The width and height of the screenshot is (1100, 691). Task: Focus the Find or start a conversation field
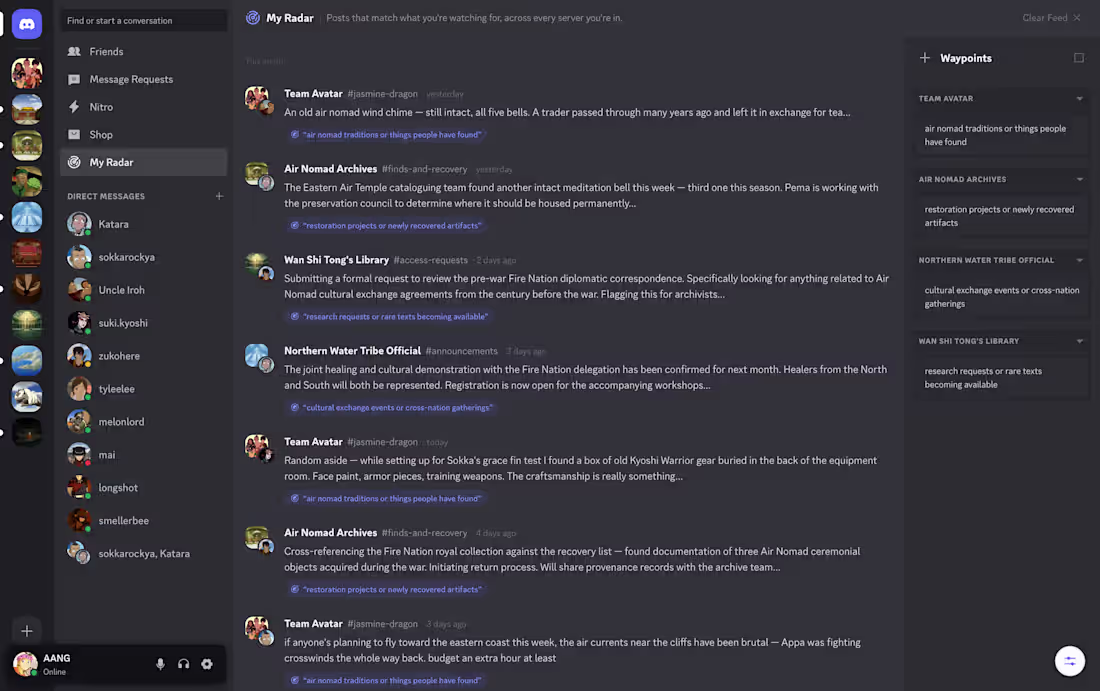point(143,20)
